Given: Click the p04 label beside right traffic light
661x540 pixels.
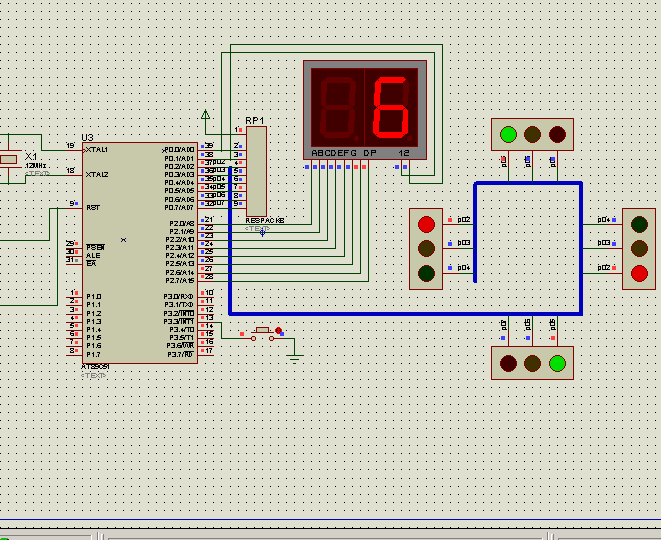Looking at the screenshot, I should pos(604,220).
